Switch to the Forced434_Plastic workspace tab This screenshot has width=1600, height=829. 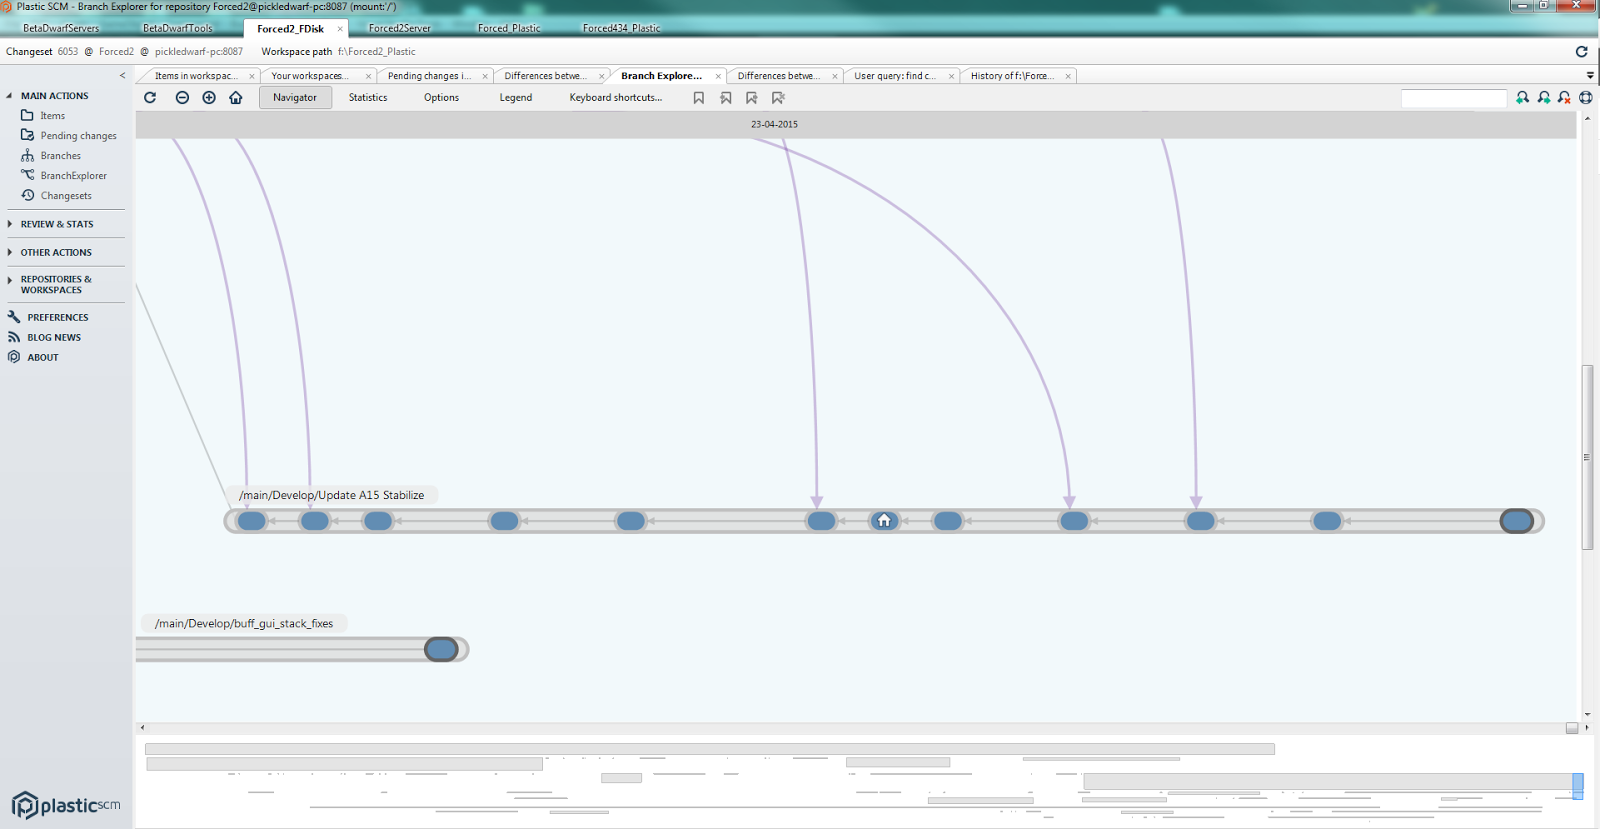click(x=622, y=28)
